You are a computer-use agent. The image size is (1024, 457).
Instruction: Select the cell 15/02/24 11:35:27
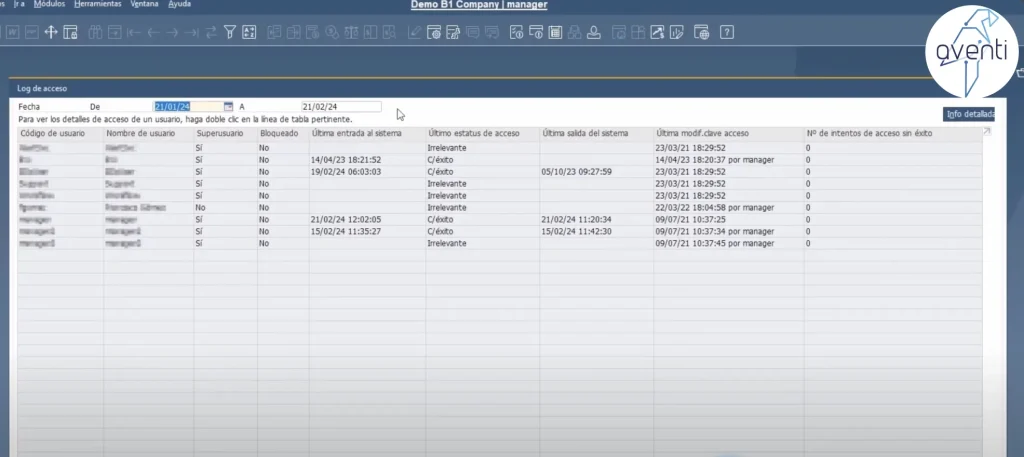point(368,231)
